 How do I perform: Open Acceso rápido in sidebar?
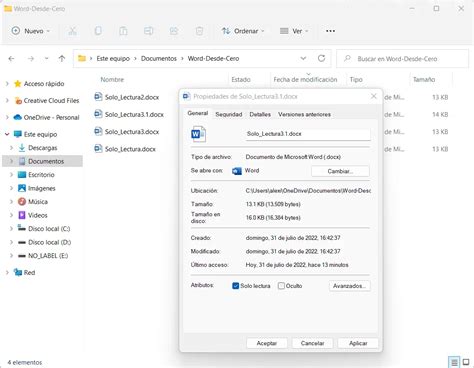(x=44, y=84)
